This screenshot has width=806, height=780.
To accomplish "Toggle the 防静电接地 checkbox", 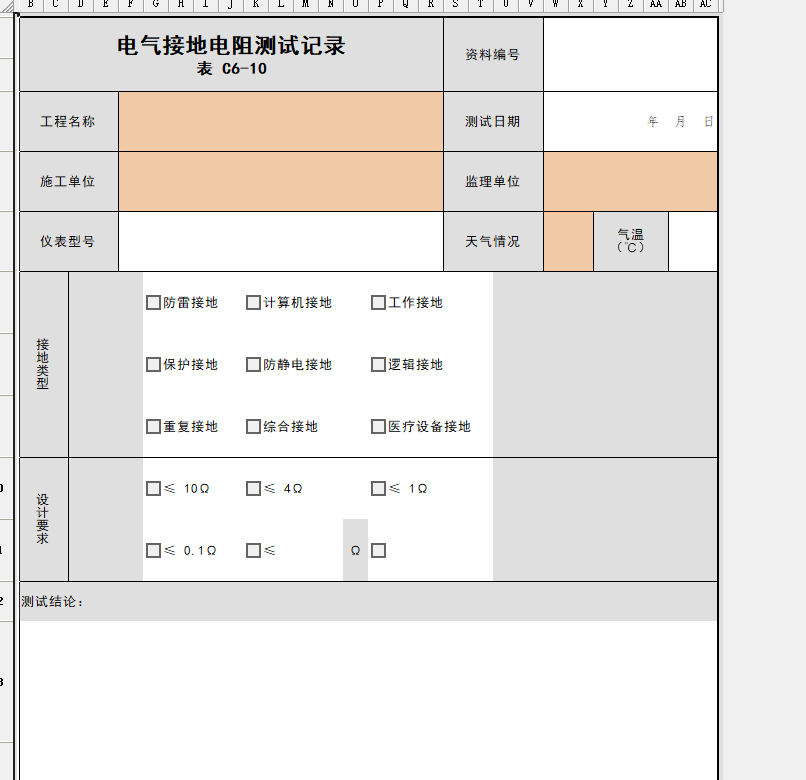I will coord(253,365).
